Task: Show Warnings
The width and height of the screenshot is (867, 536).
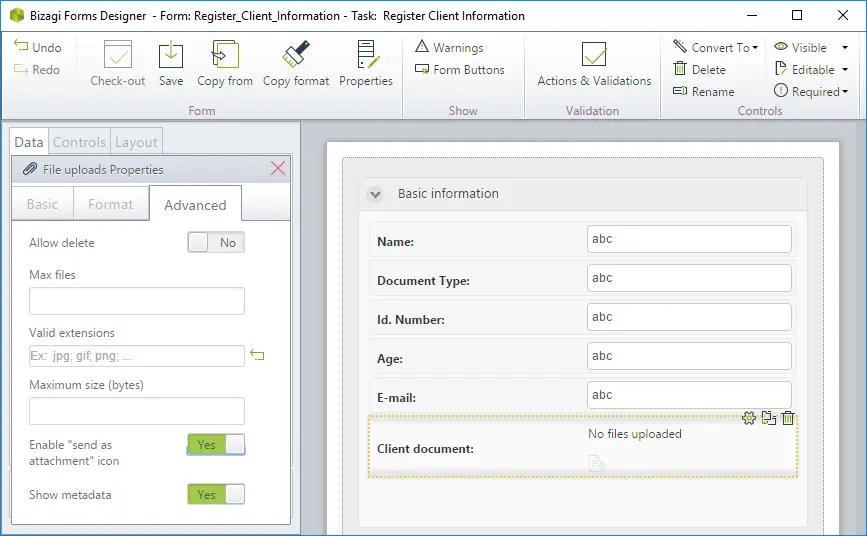Action: coord(449,48)
